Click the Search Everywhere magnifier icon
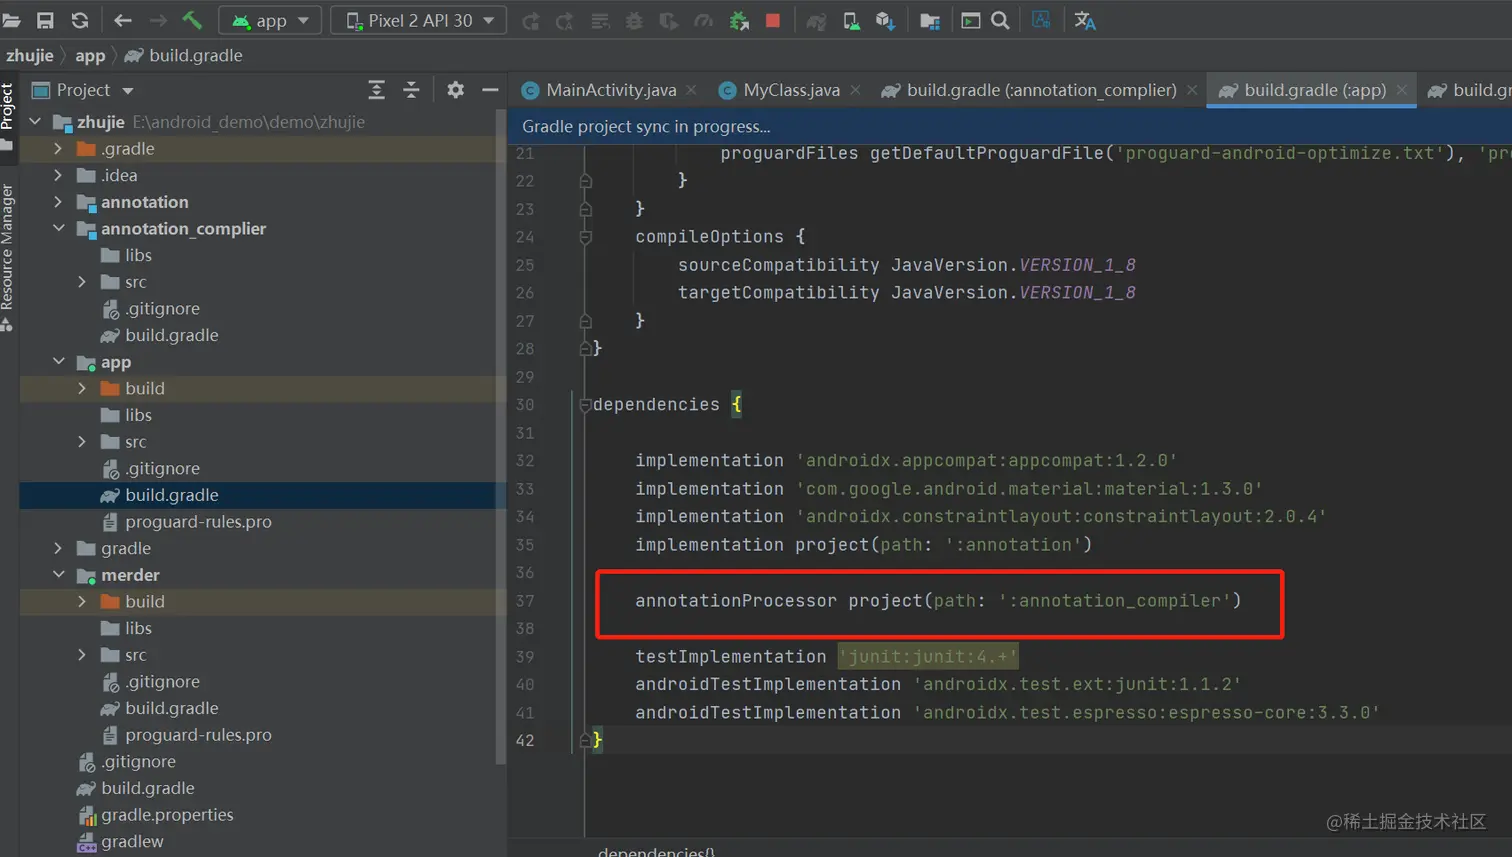1512x857 pixels. [1000, 20]
